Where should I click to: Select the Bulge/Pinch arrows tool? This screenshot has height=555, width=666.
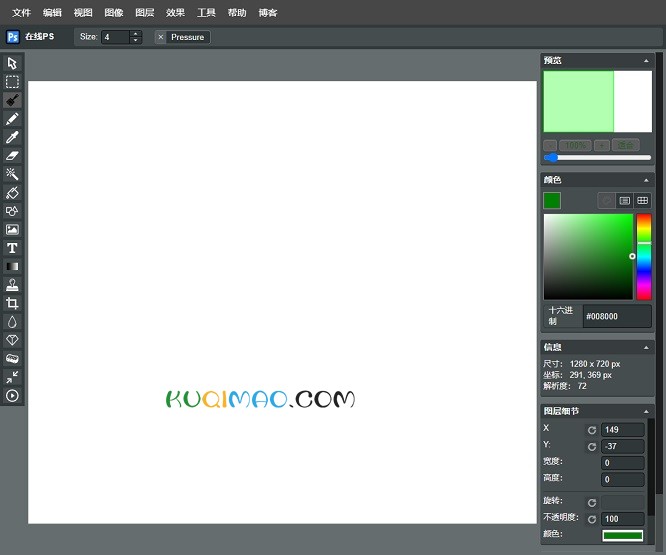[x=12, y=377]
